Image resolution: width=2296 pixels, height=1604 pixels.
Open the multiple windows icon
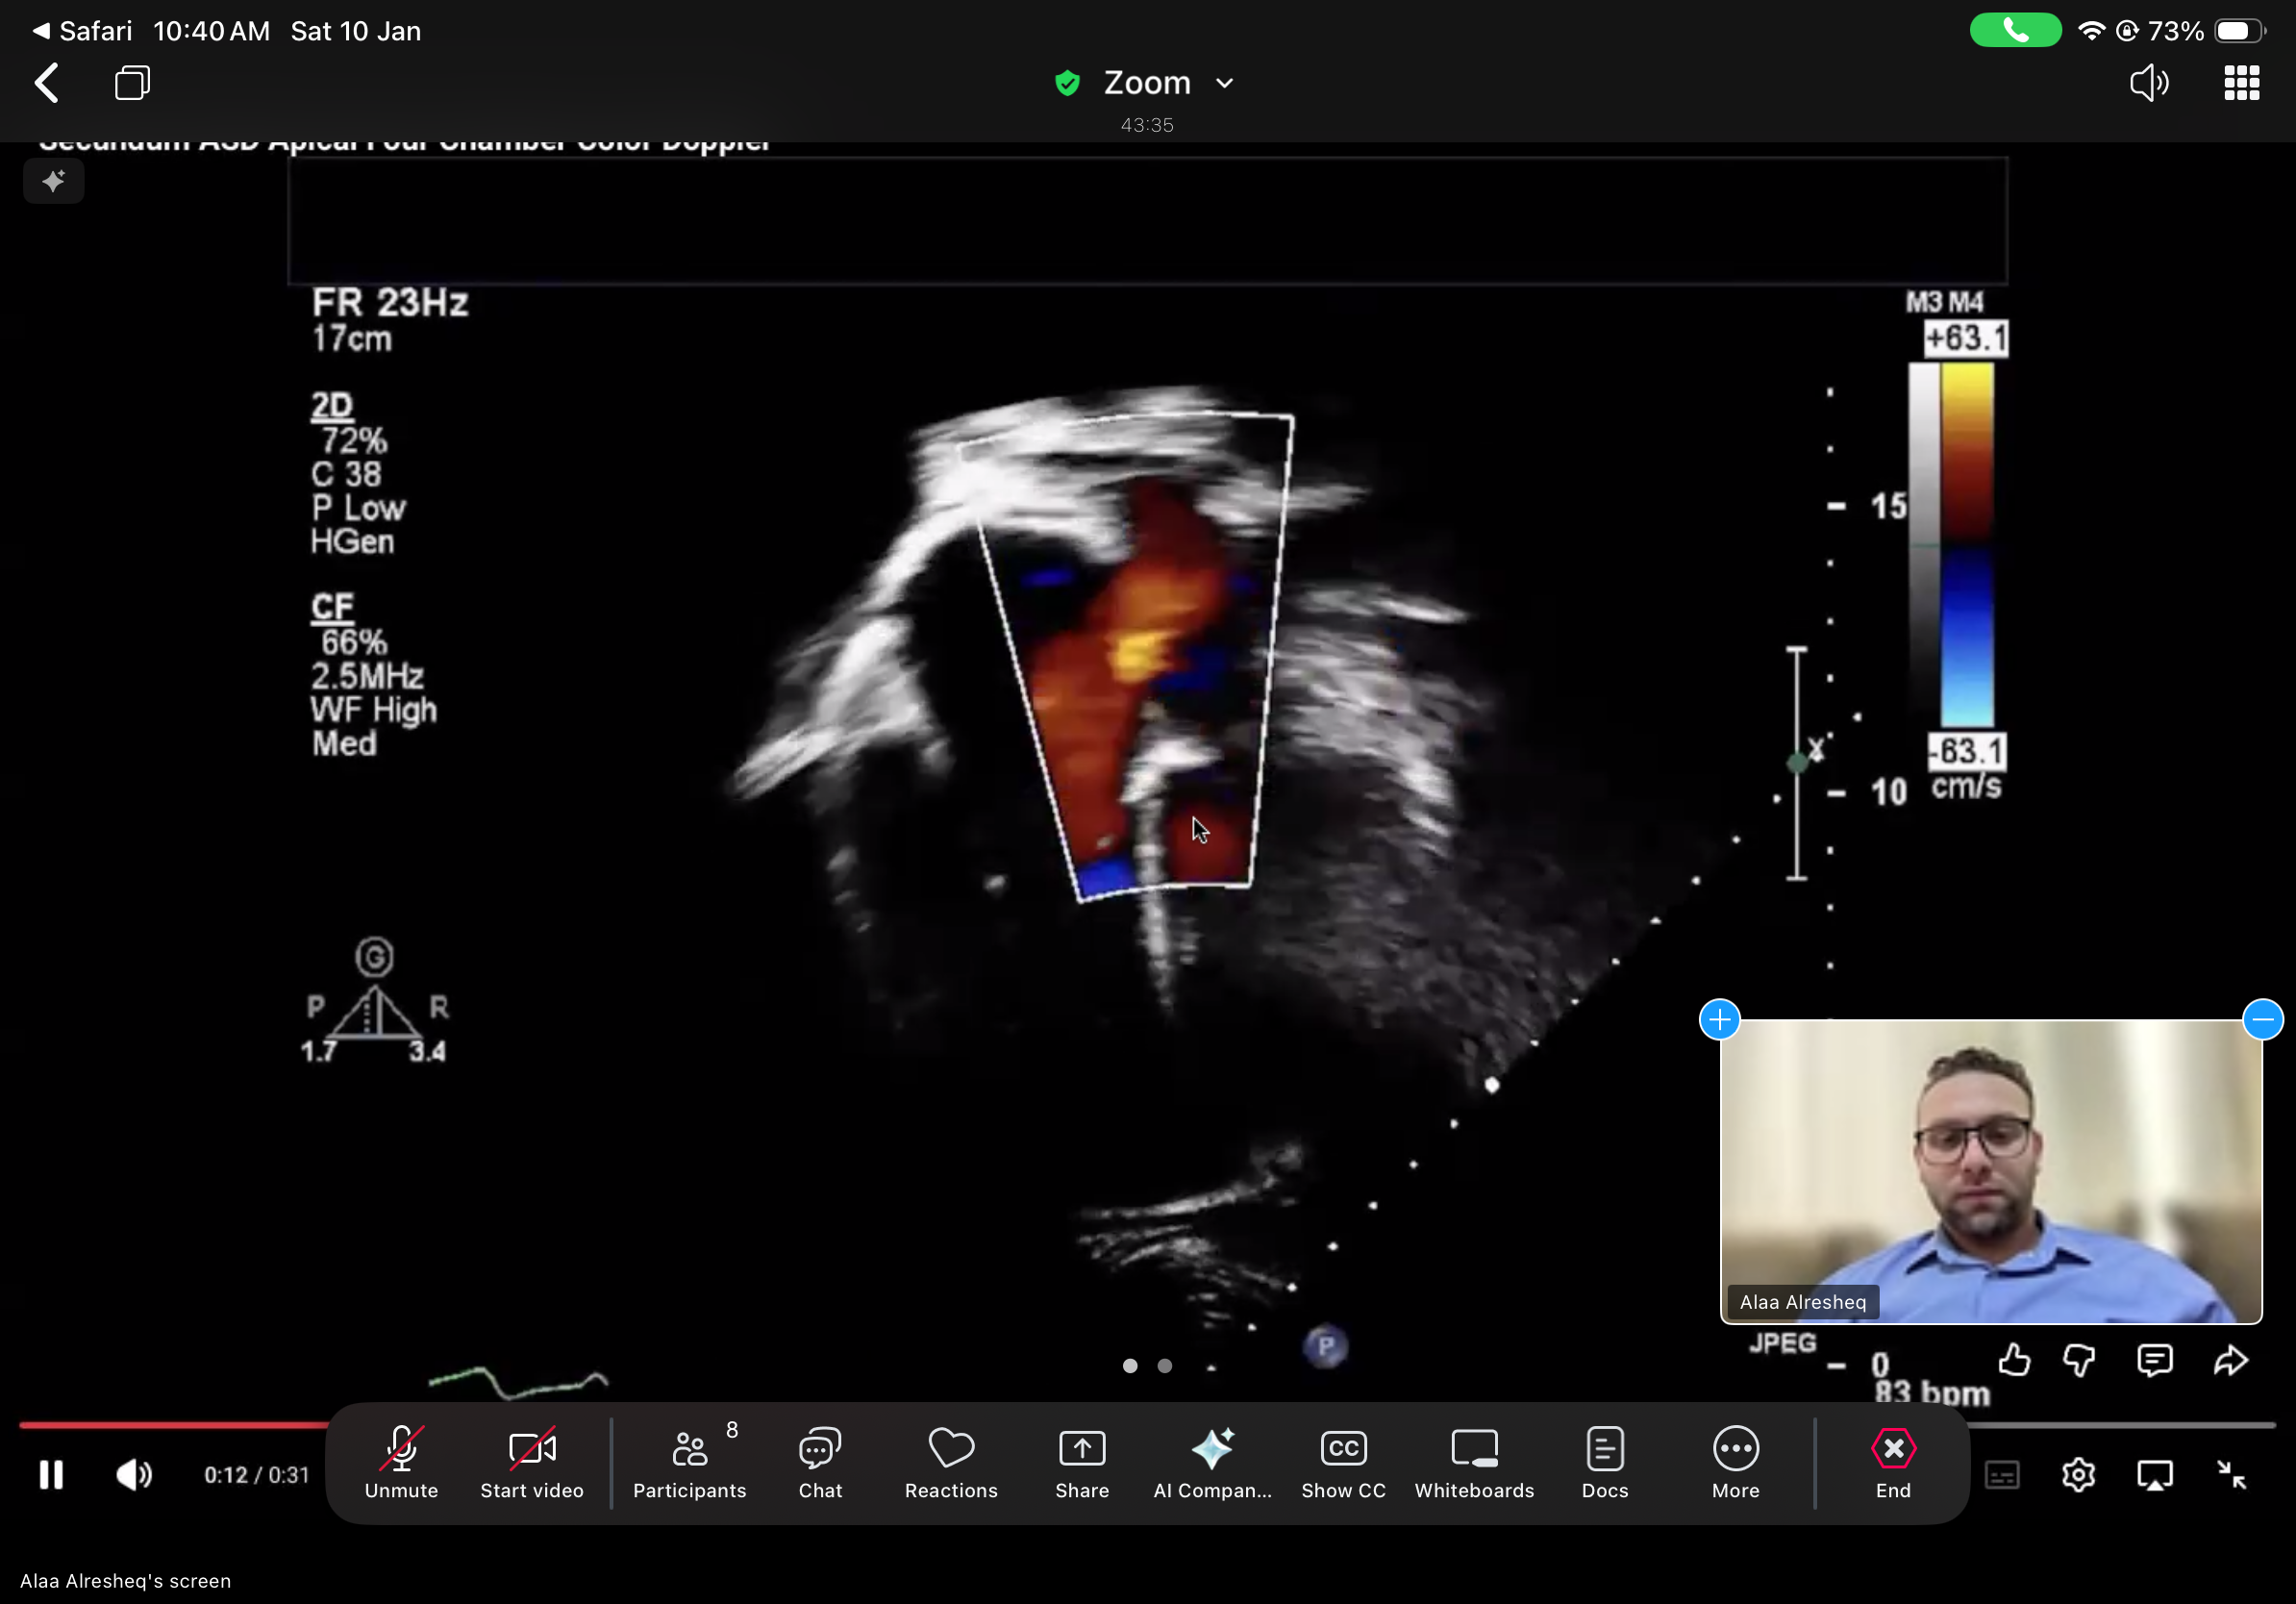click(132, 83)
